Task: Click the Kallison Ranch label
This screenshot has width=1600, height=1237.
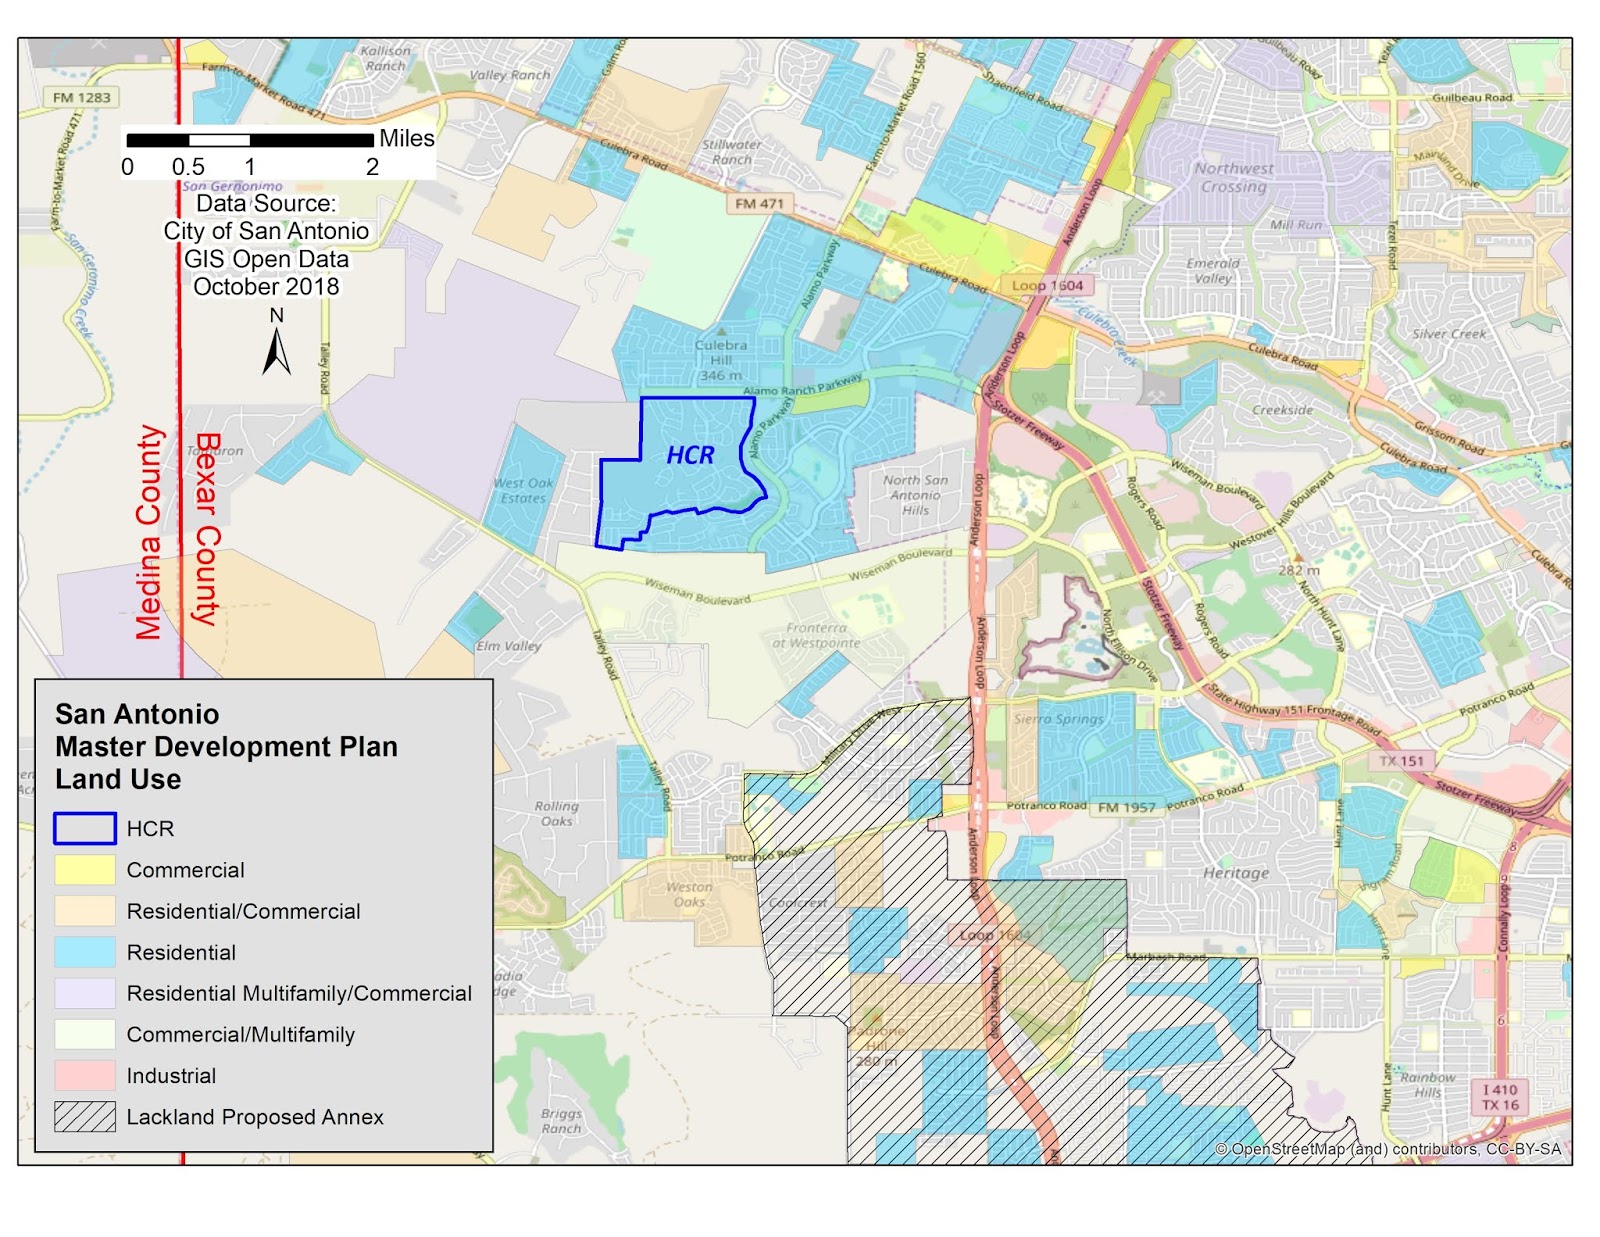Action: pos(386,58)
